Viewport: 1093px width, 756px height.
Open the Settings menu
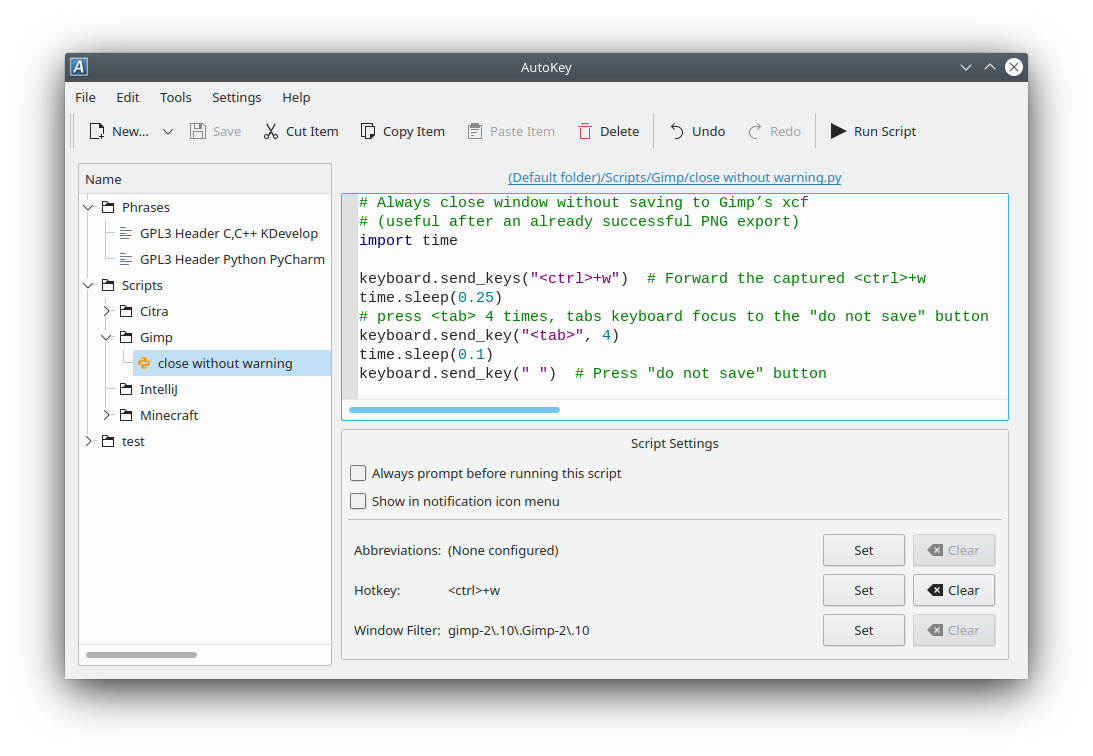click(236, 97)
